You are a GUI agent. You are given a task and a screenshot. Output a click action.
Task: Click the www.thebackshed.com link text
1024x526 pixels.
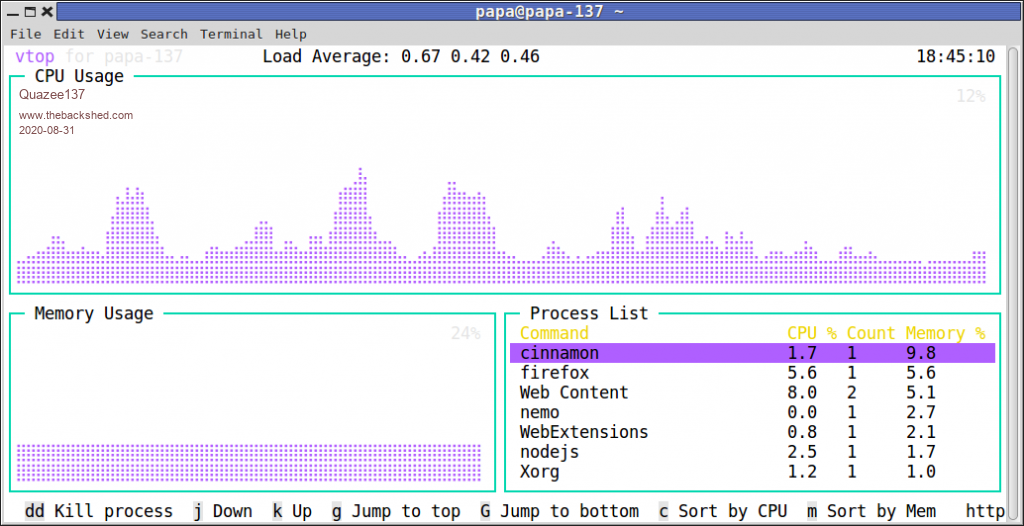click(76, 115)
